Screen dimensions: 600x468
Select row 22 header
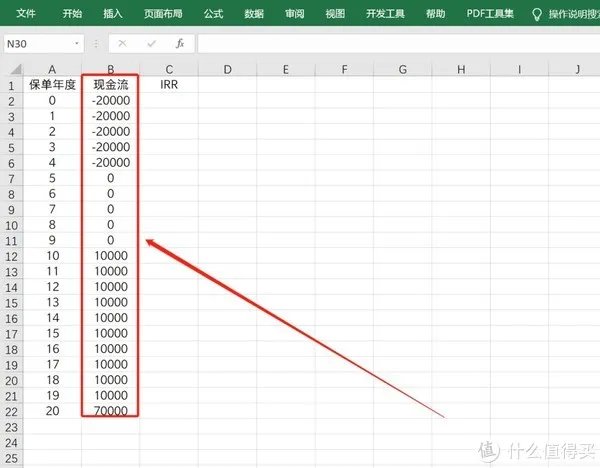(x=11, y=411)
